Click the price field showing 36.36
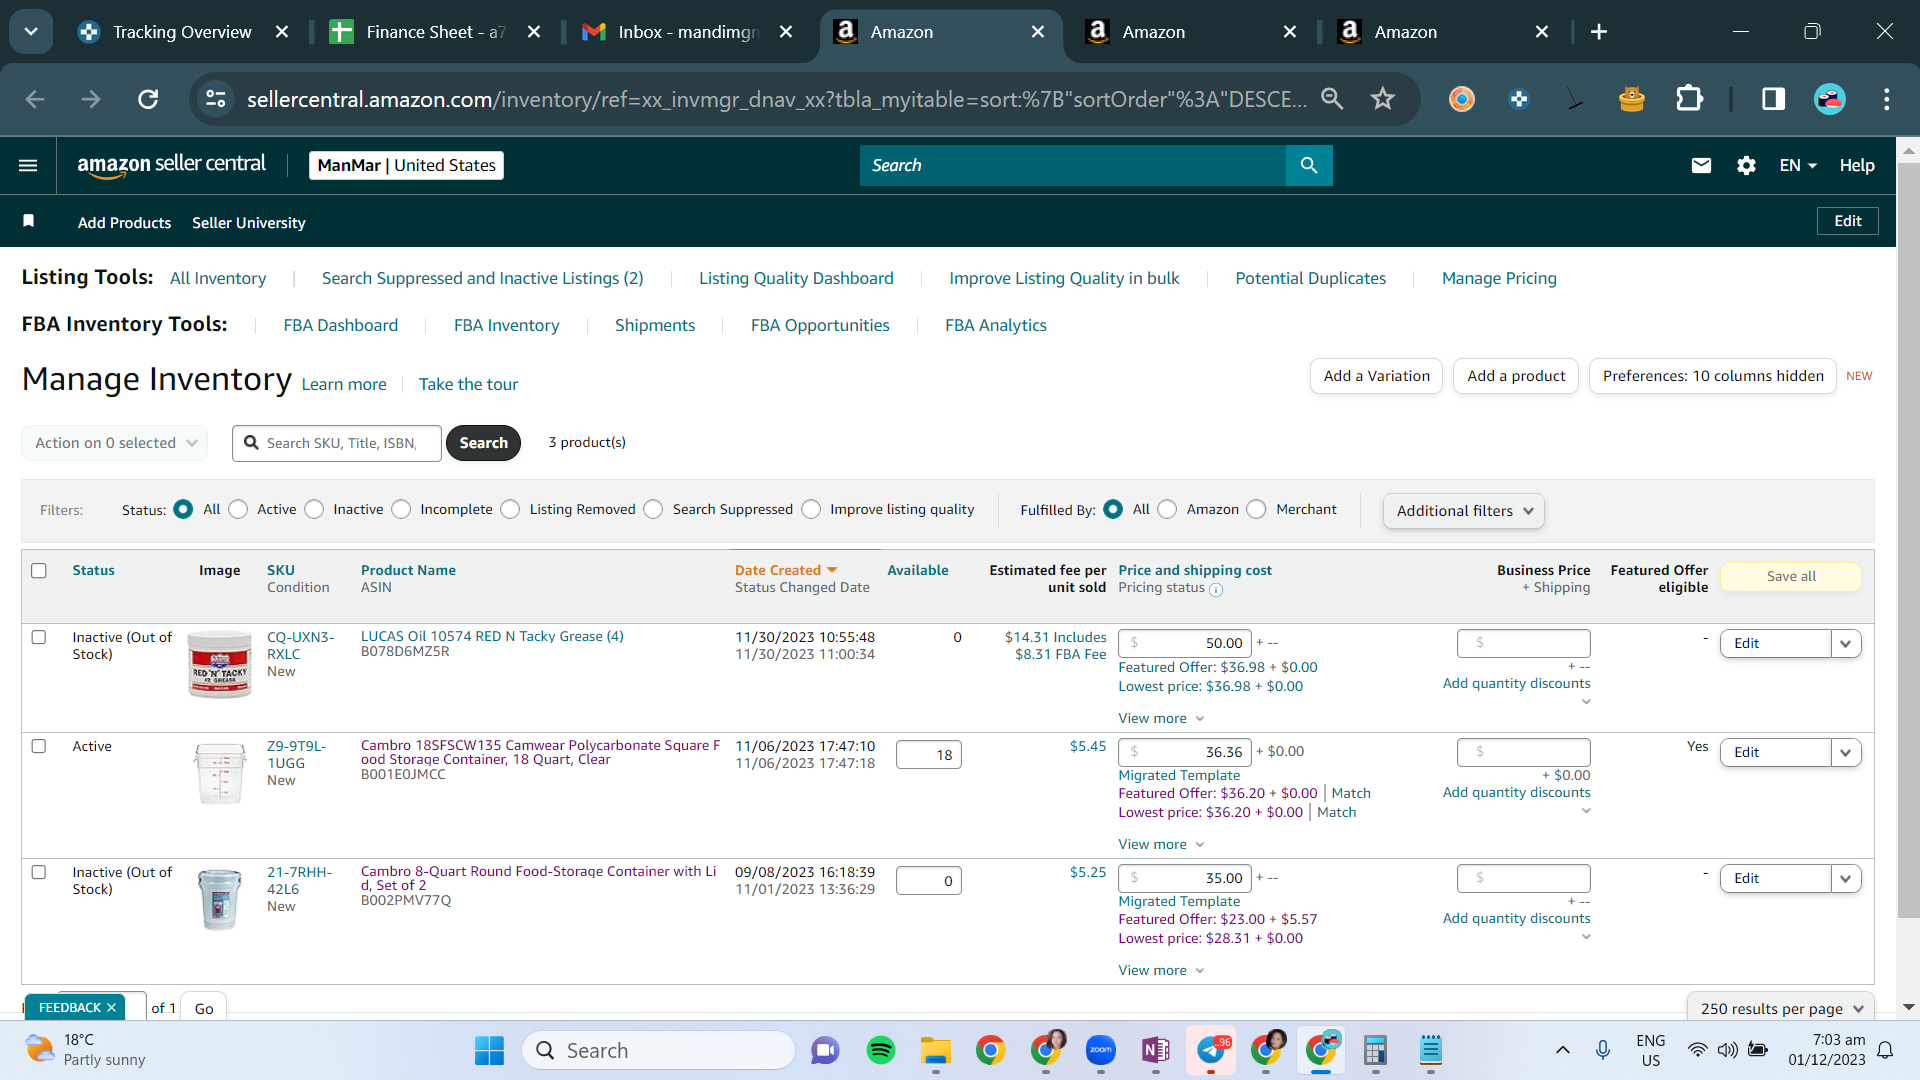The image size is (1920, 1080). coord(1185,752)
